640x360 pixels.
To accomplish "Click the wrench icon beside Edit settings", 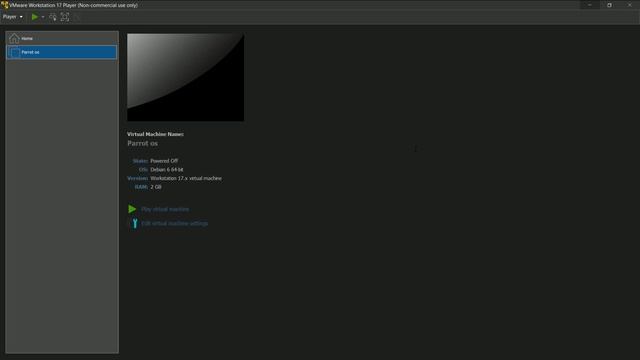I will (x=134, y=223).
